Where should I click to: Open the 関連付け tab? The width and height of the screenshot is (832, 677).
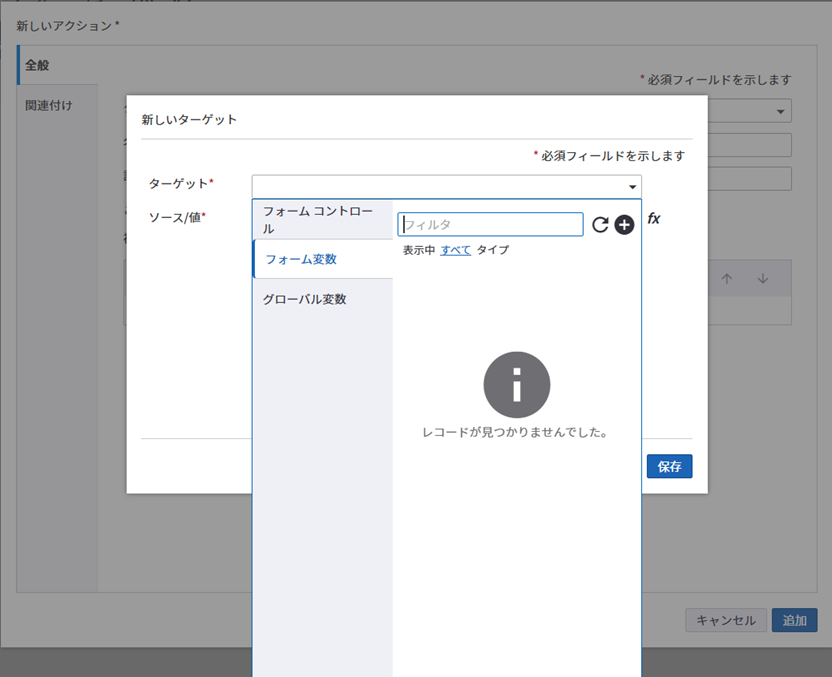coord(48,103)
